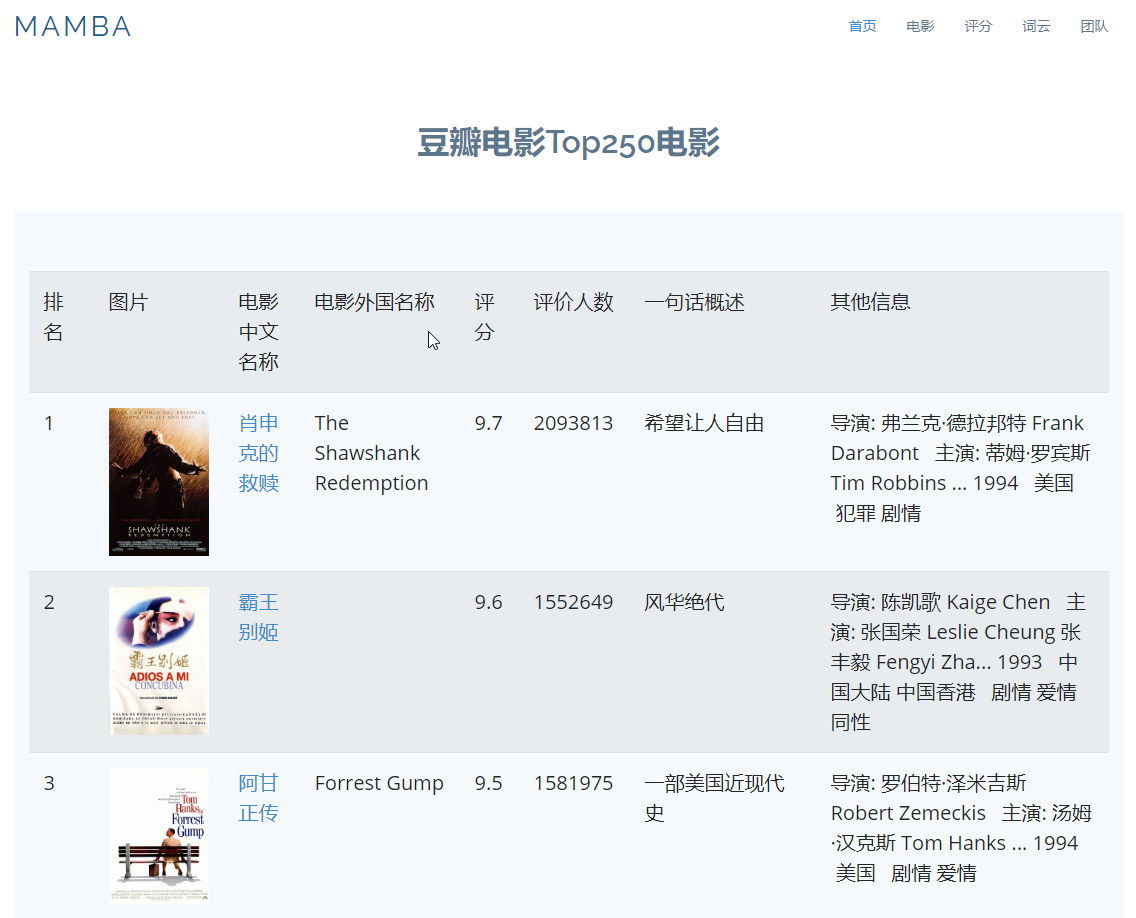Viewport: 1136px width, 918px height.
Task: Click The Shawshank Redemption foreign title
Action: tap(372, 453)
